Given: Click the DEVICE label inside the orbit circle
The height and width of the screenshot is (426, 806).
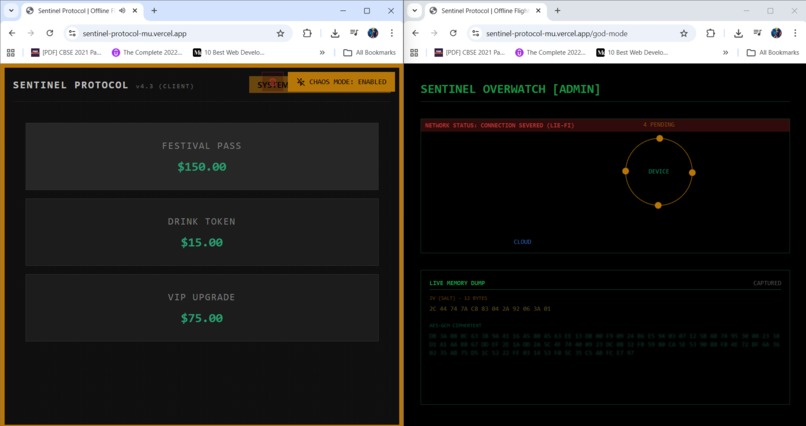Looking at the screenshot, I should [x=658, y=172].
